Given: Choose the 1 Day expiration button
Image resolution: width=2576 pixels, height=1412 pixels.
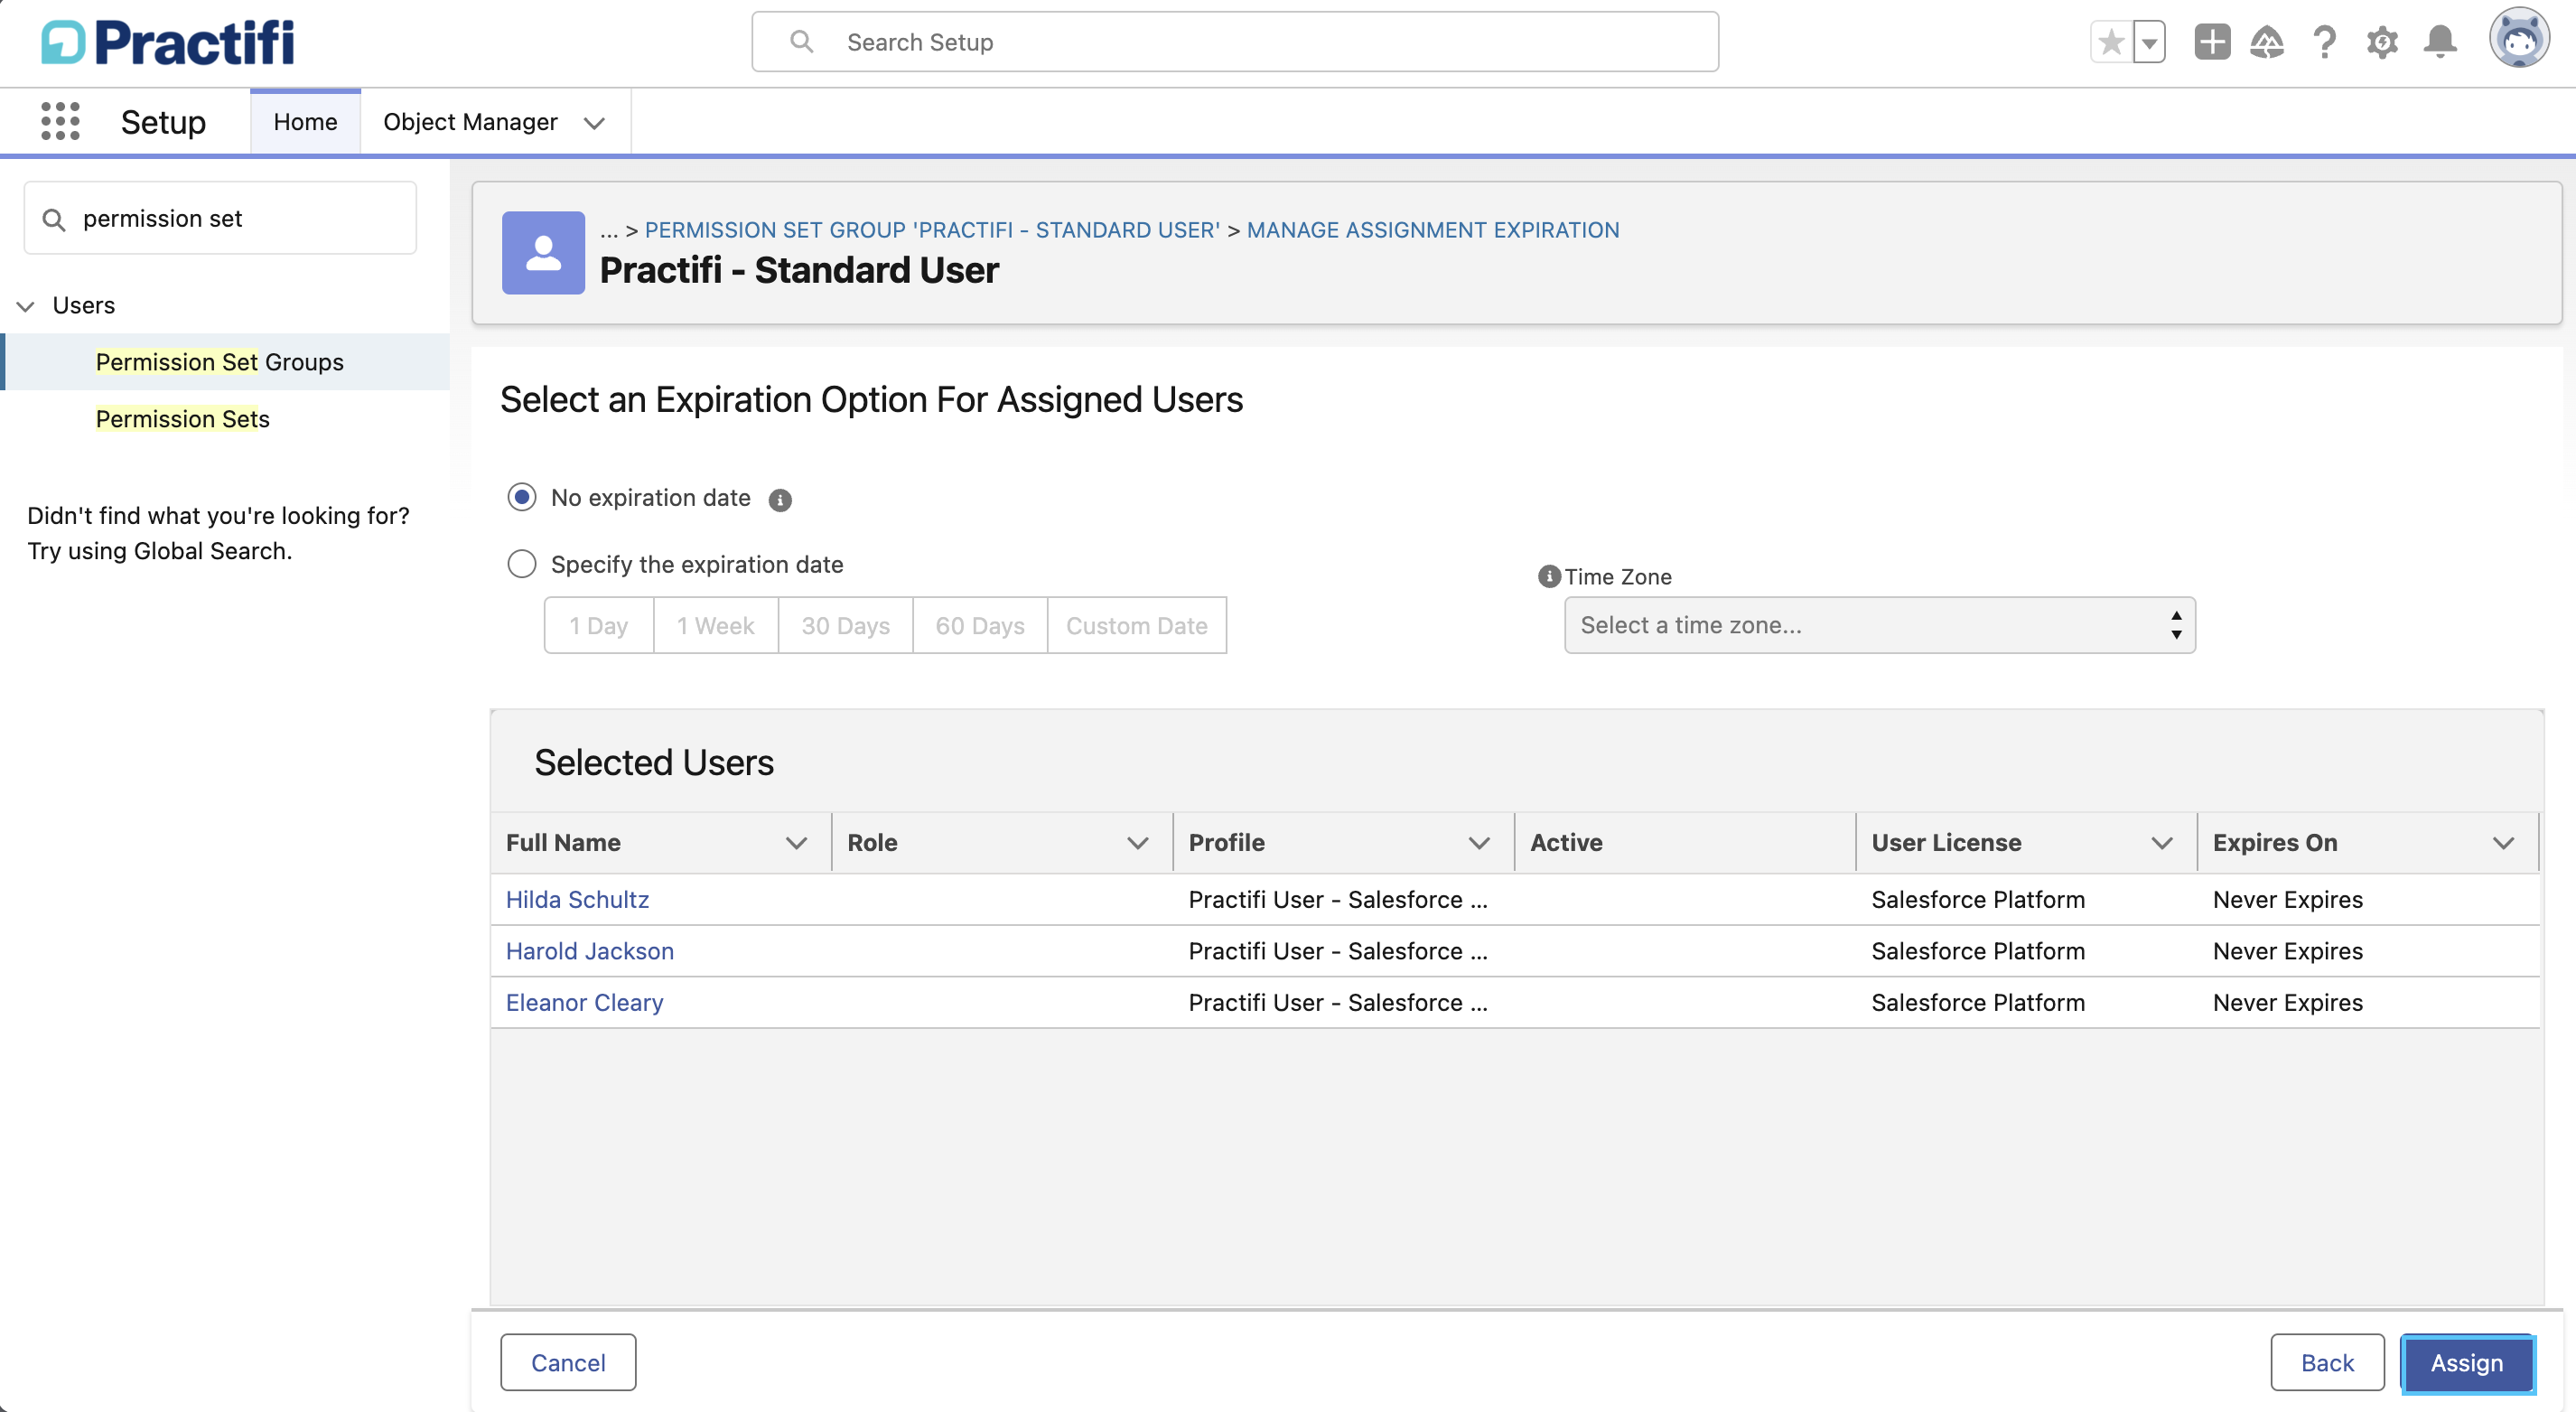Looking at the screenshot, I should (599, 625).
